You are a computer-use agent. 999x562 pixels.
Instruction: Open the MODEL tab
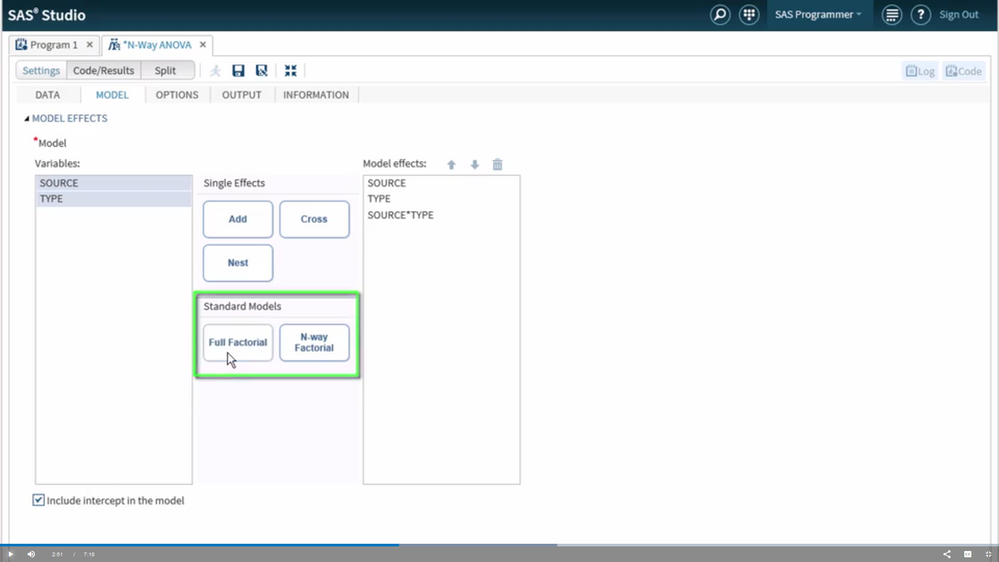(112, 95)
